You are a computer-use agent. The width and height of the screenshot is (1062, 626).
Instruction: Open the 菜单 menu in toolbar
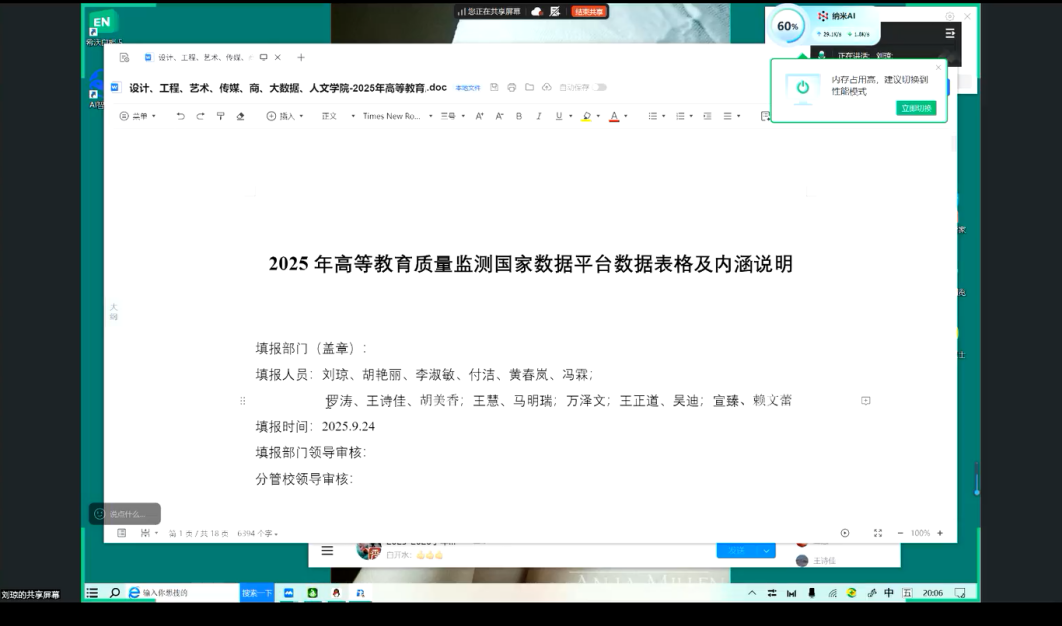(x=138, y=116)
